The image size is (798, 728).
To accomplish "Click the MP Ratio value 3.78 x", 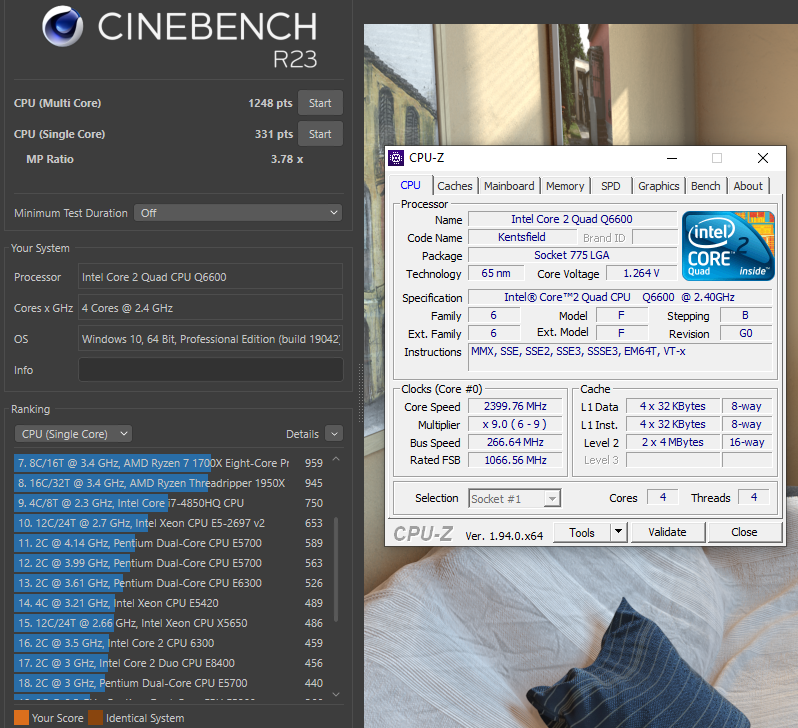I will (287, 159).
